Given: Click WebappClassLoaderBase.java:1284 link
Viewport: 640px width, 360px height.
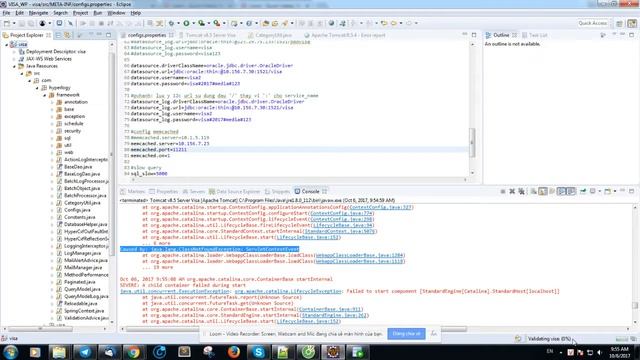Looking at the screenshot, I should point(360,255).
